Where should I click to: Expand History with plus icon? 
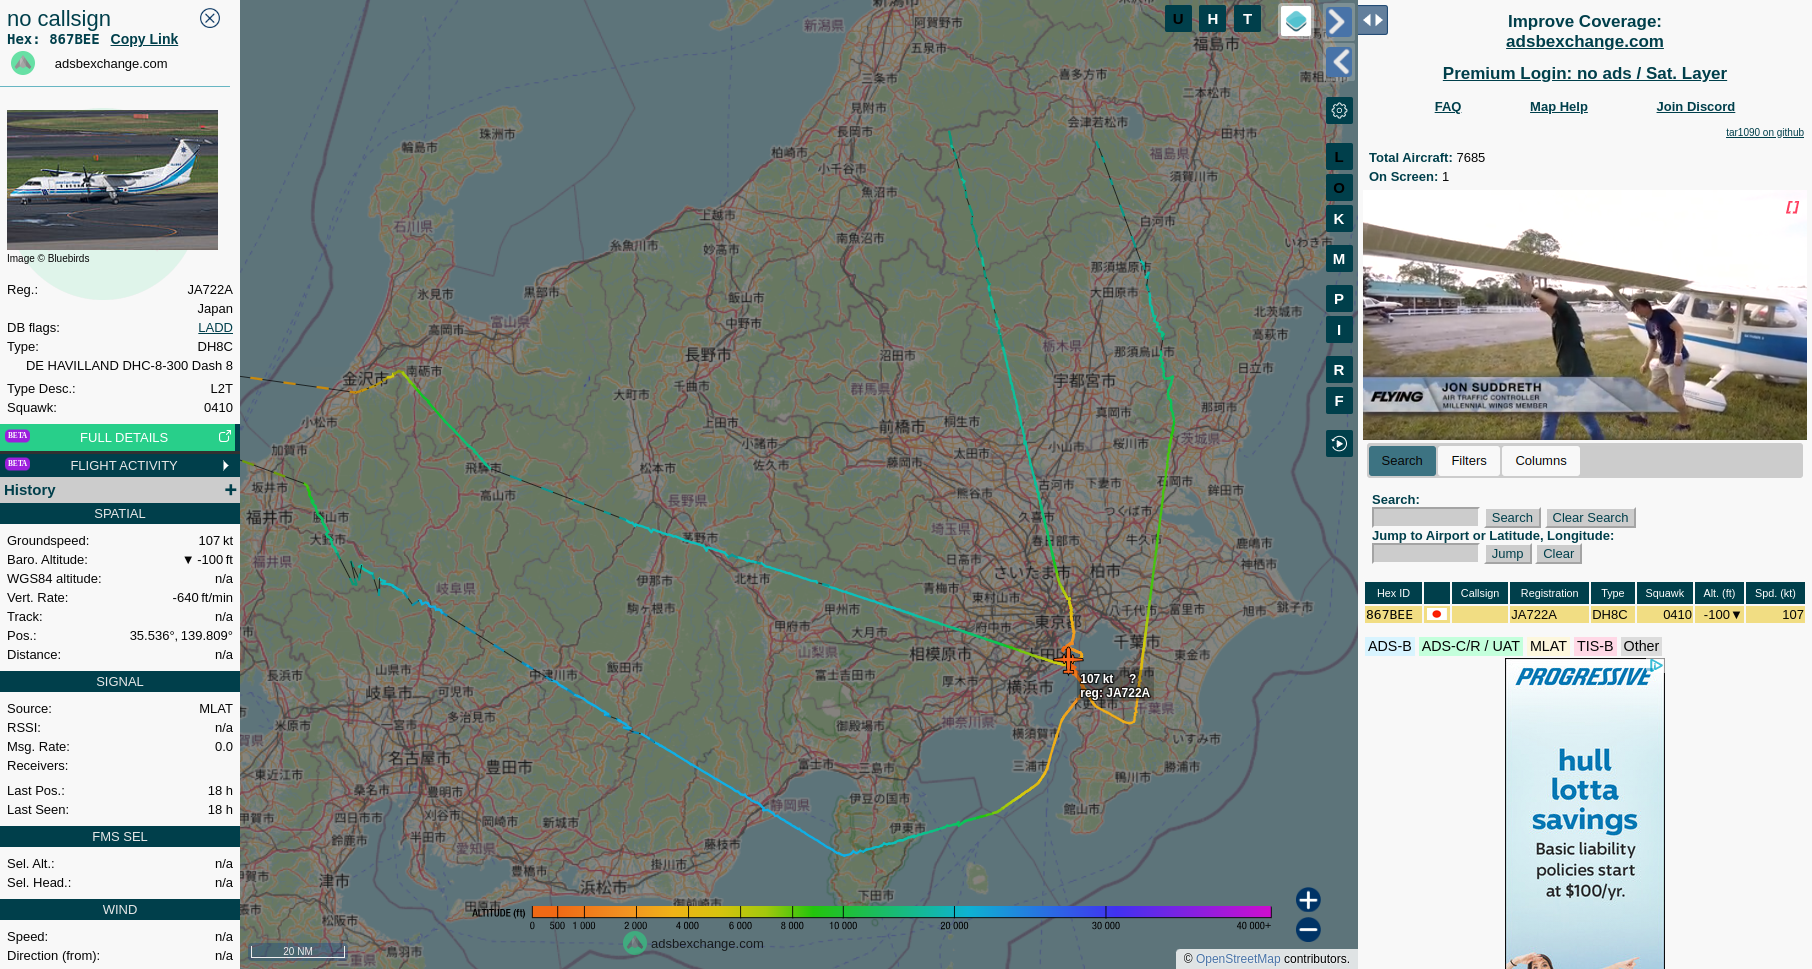[230, 490]
